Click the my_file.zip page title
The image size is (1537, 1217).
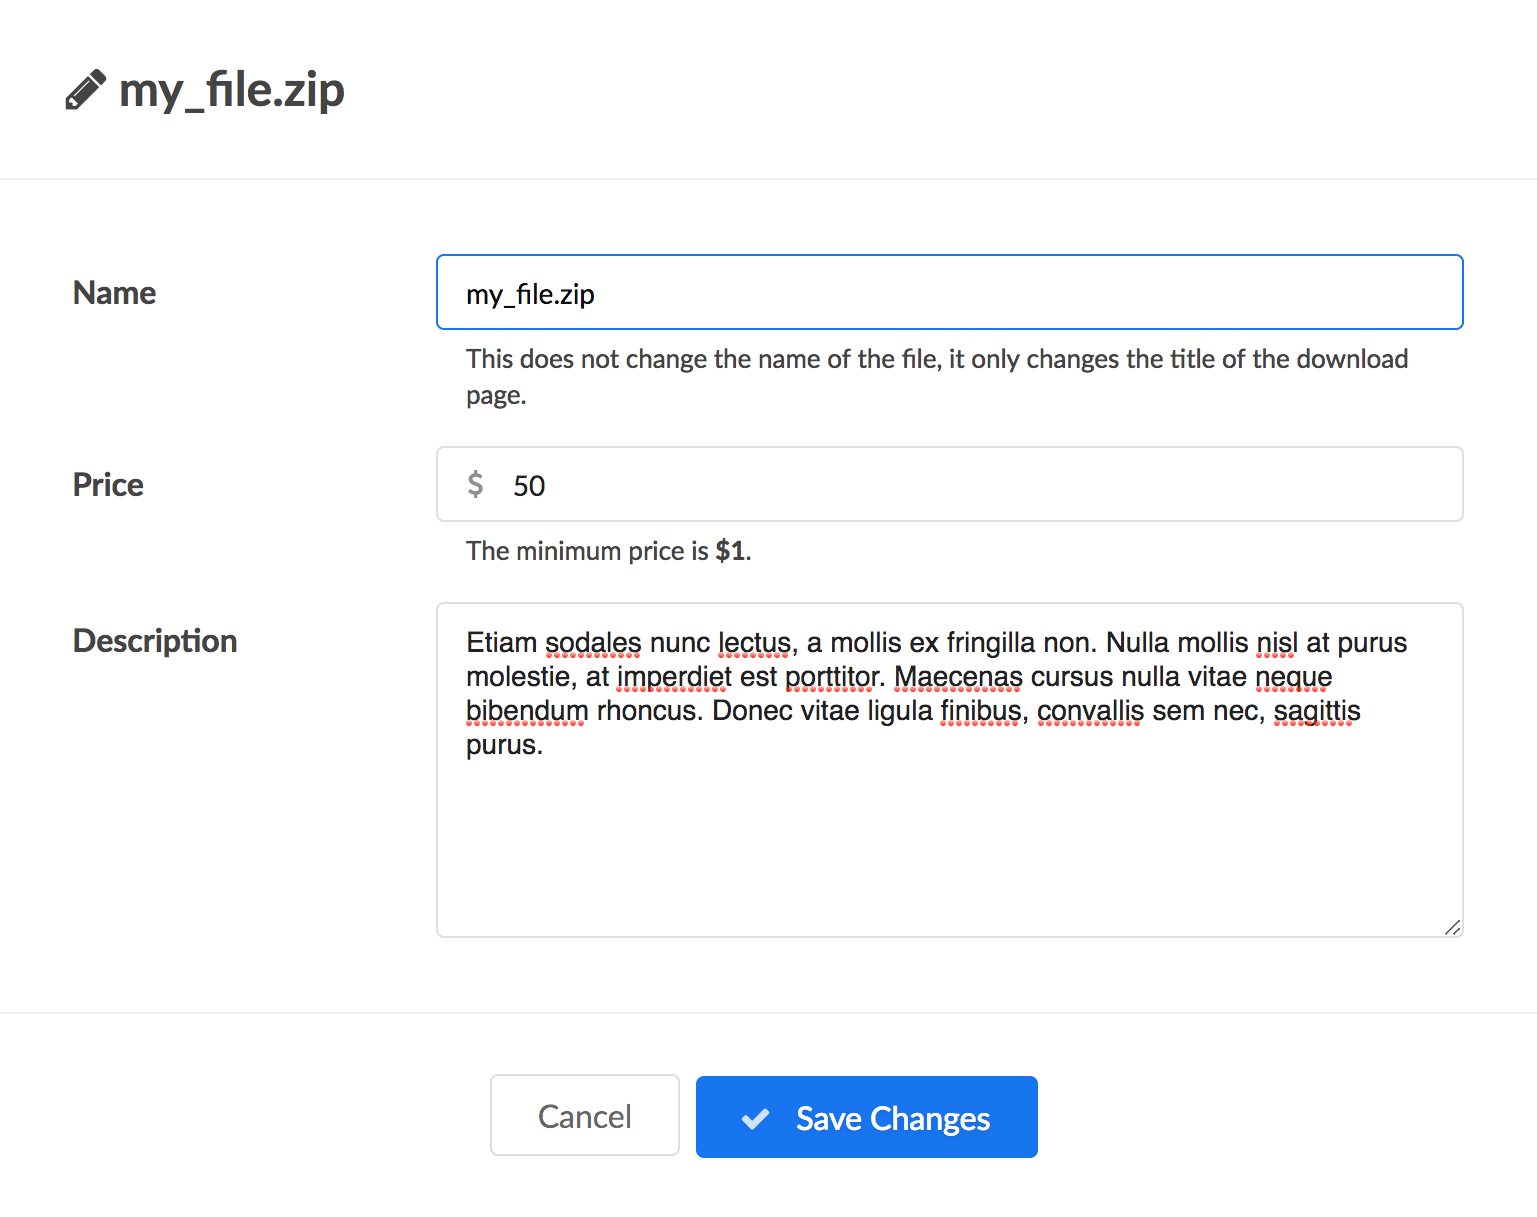pyautogui.click(x=231, y=90)
